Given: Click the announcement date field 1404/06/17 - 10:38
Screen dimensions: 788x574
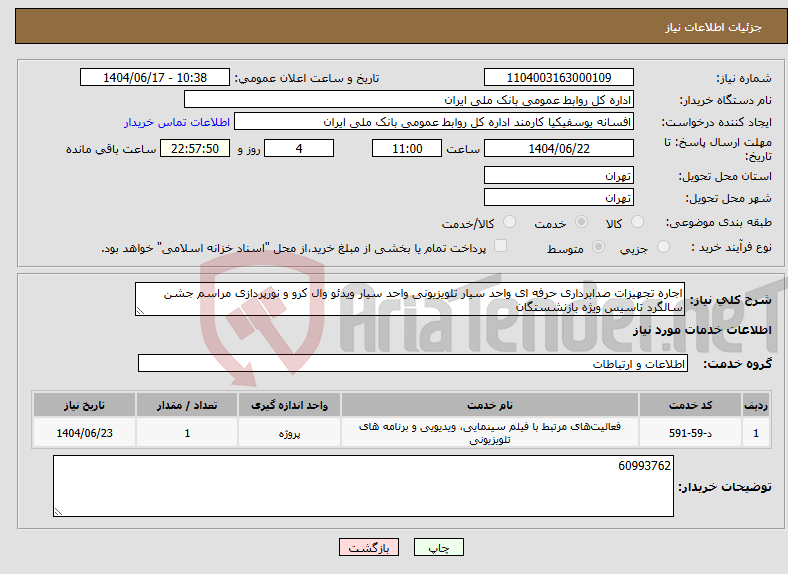Looking at the screenshot, I should (x=155, y=77).
